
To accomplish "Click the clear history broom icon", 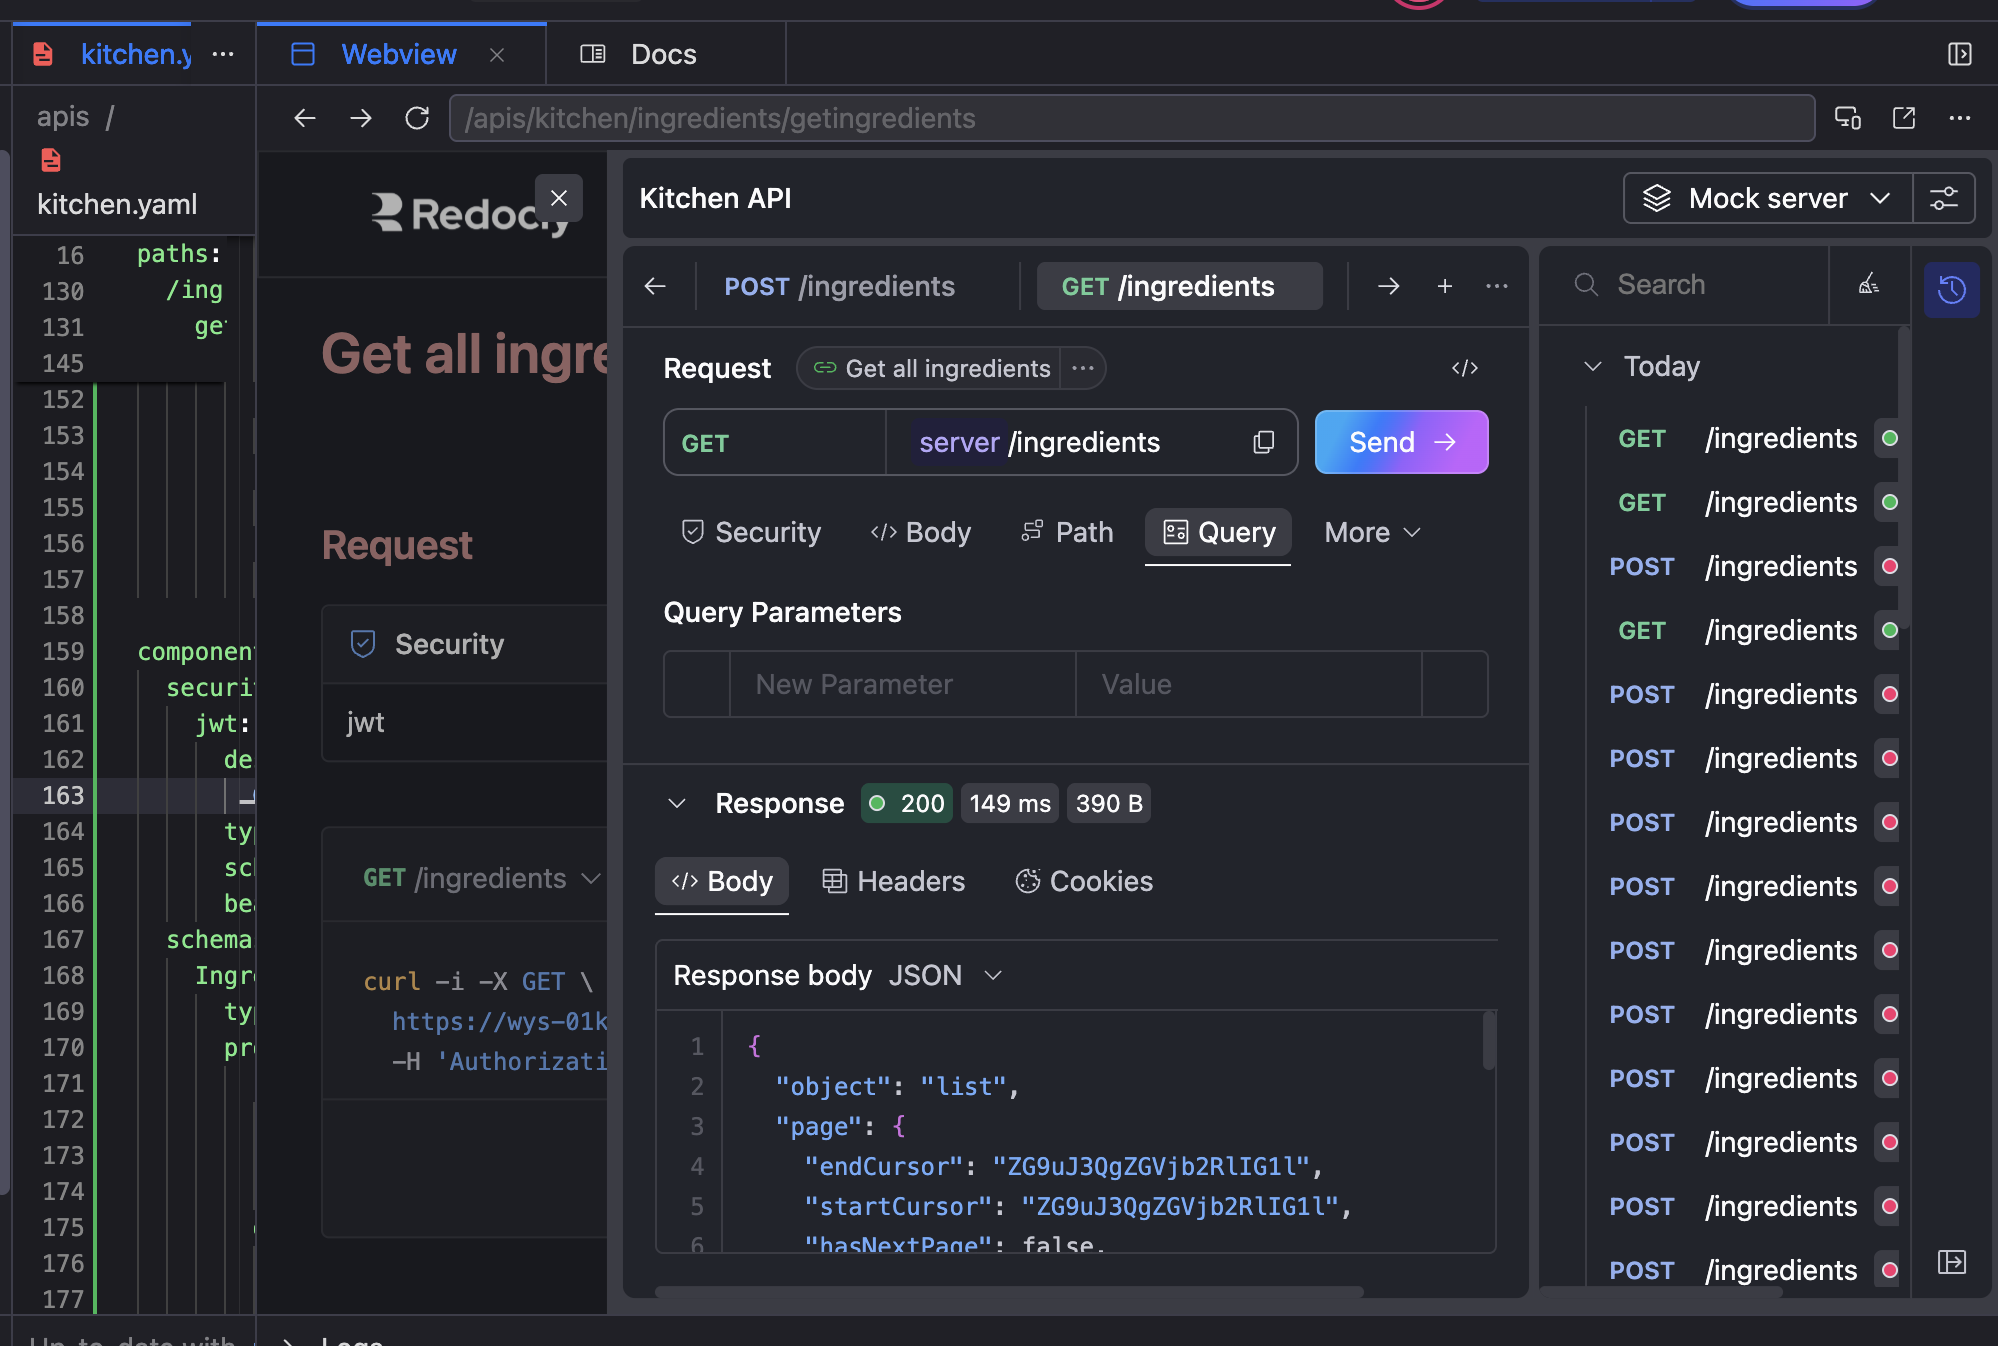I will 1868,285.
